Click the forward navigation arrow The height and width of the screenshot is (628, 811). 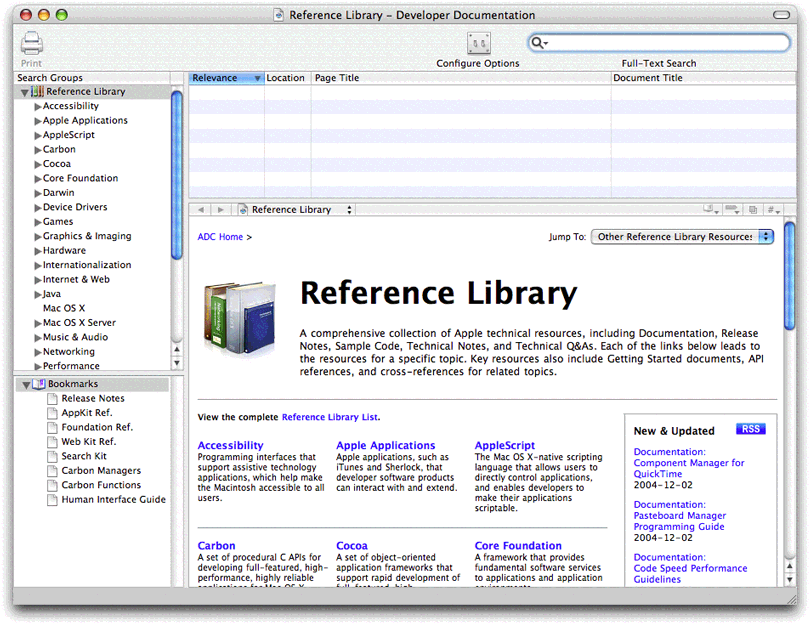(221, 210)
